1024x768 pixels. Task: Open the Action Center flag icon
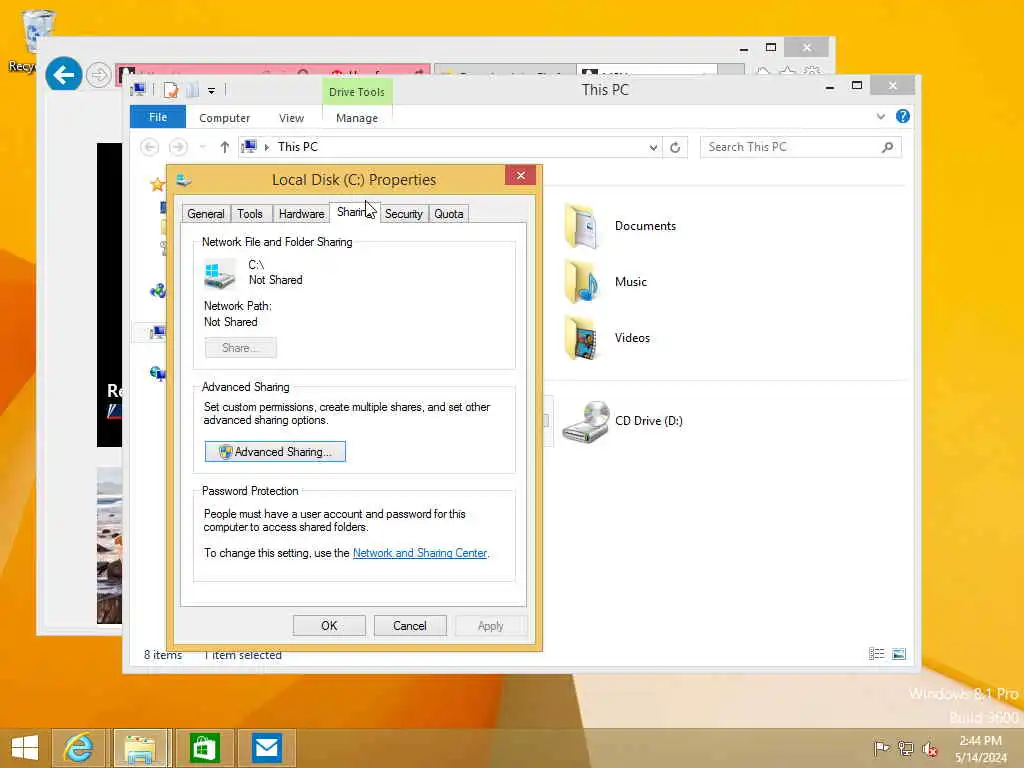882,748
